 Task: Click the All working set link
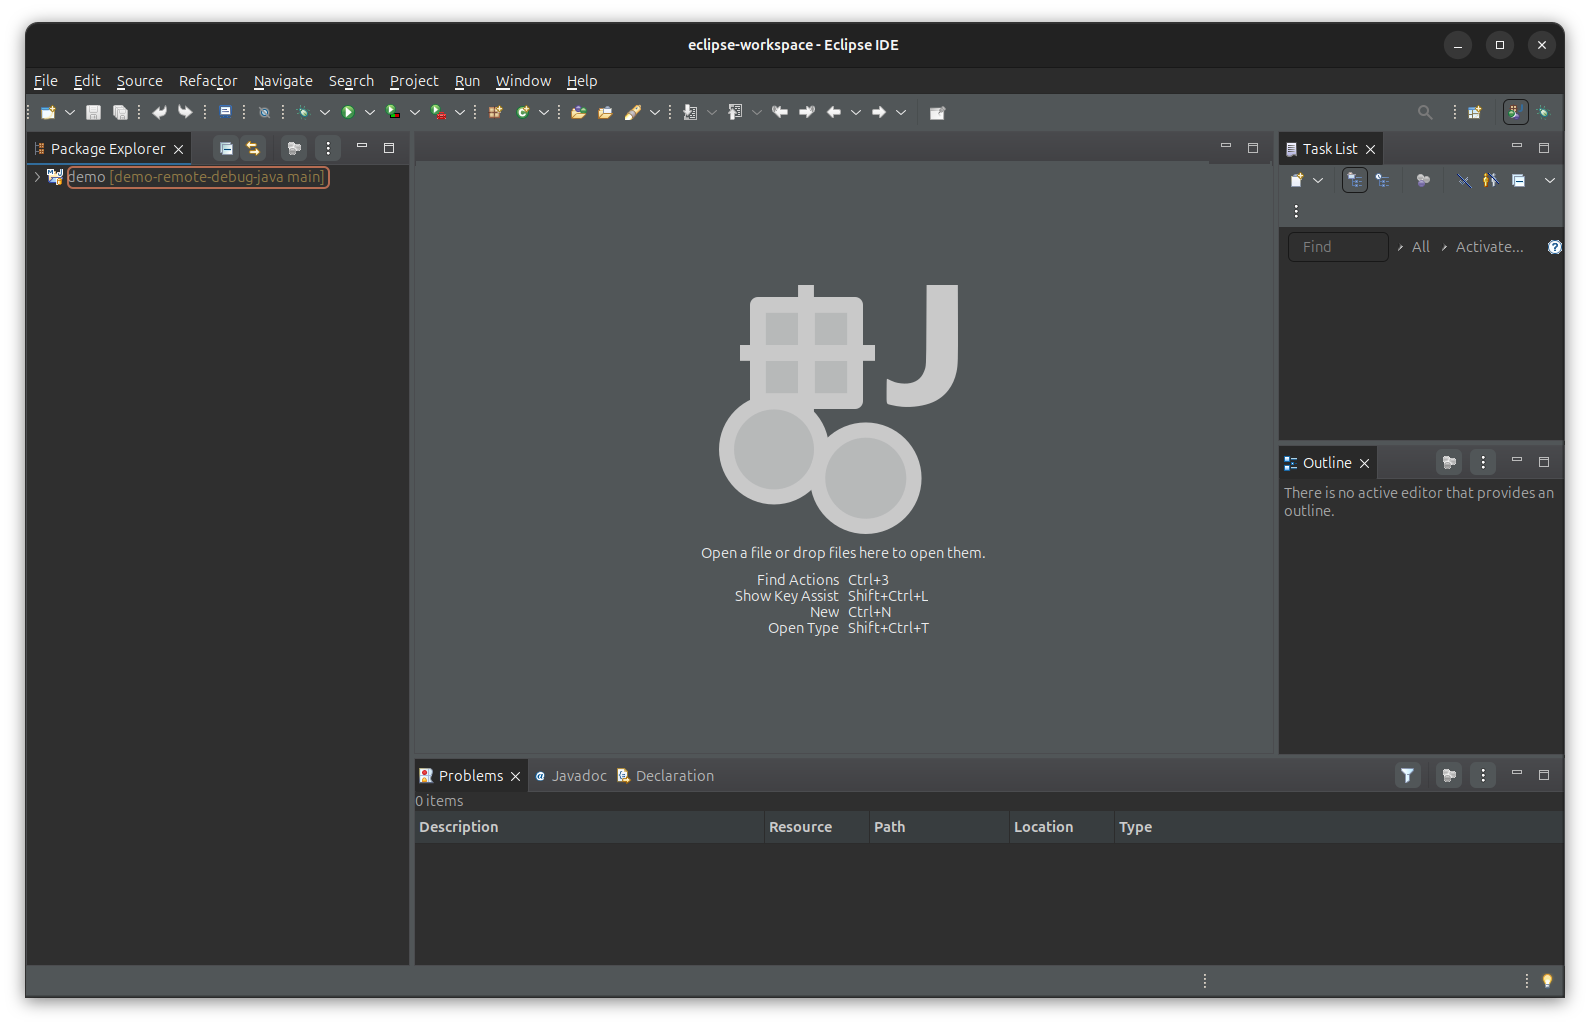pyautogui.click(x=1420, y=247)
